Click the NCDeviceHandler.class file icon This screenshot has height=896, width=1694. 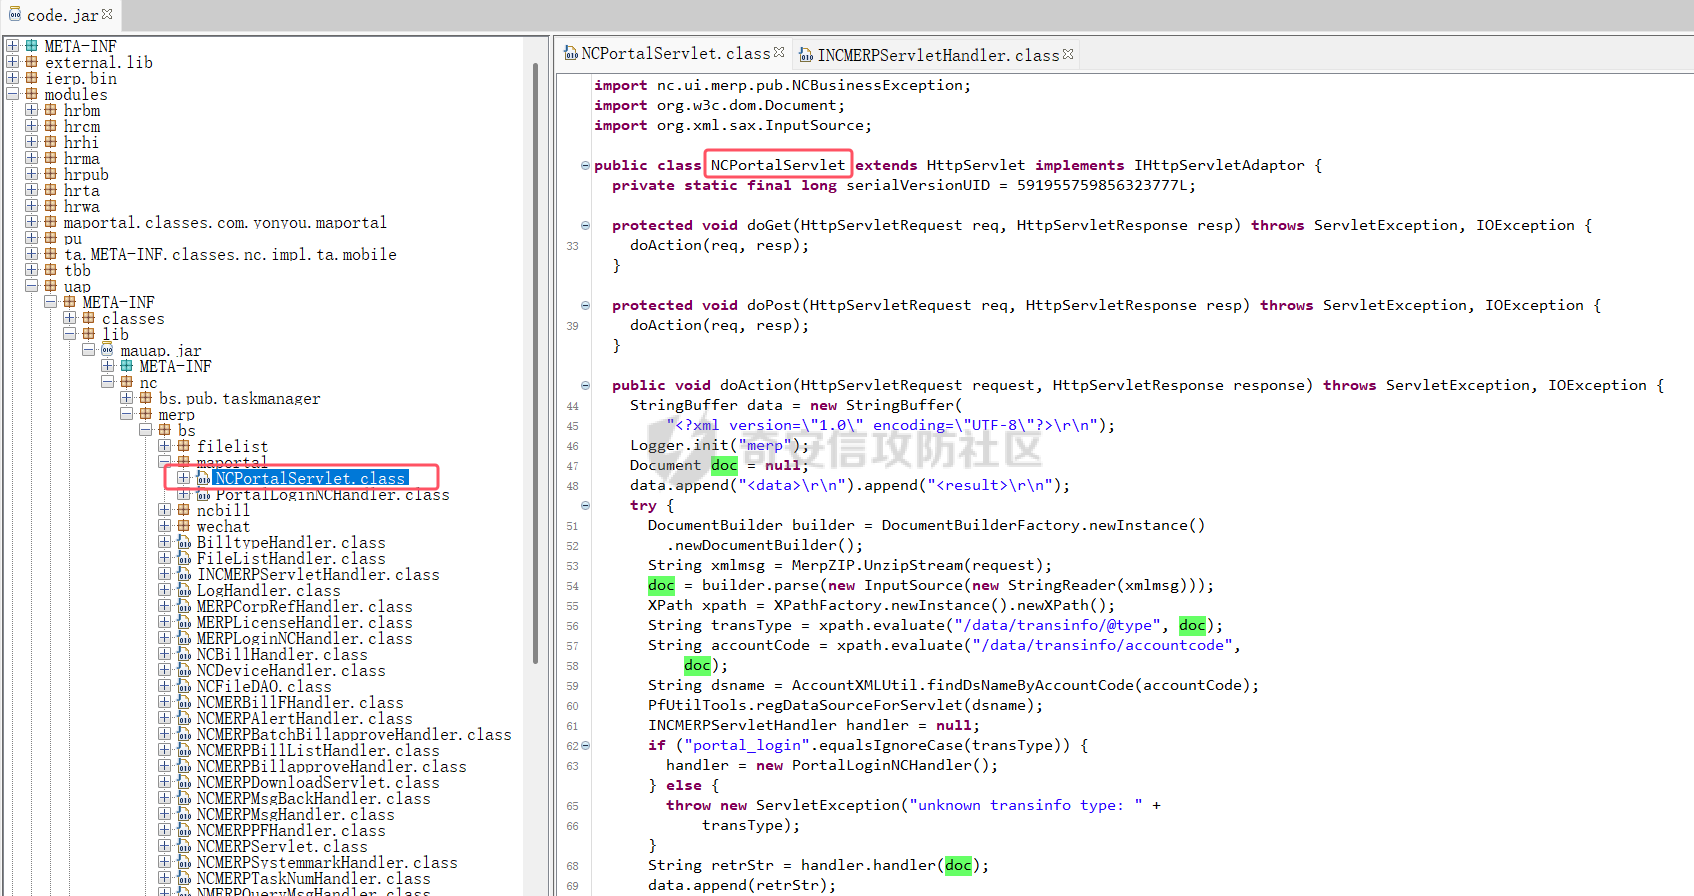(x=184, y=670)
